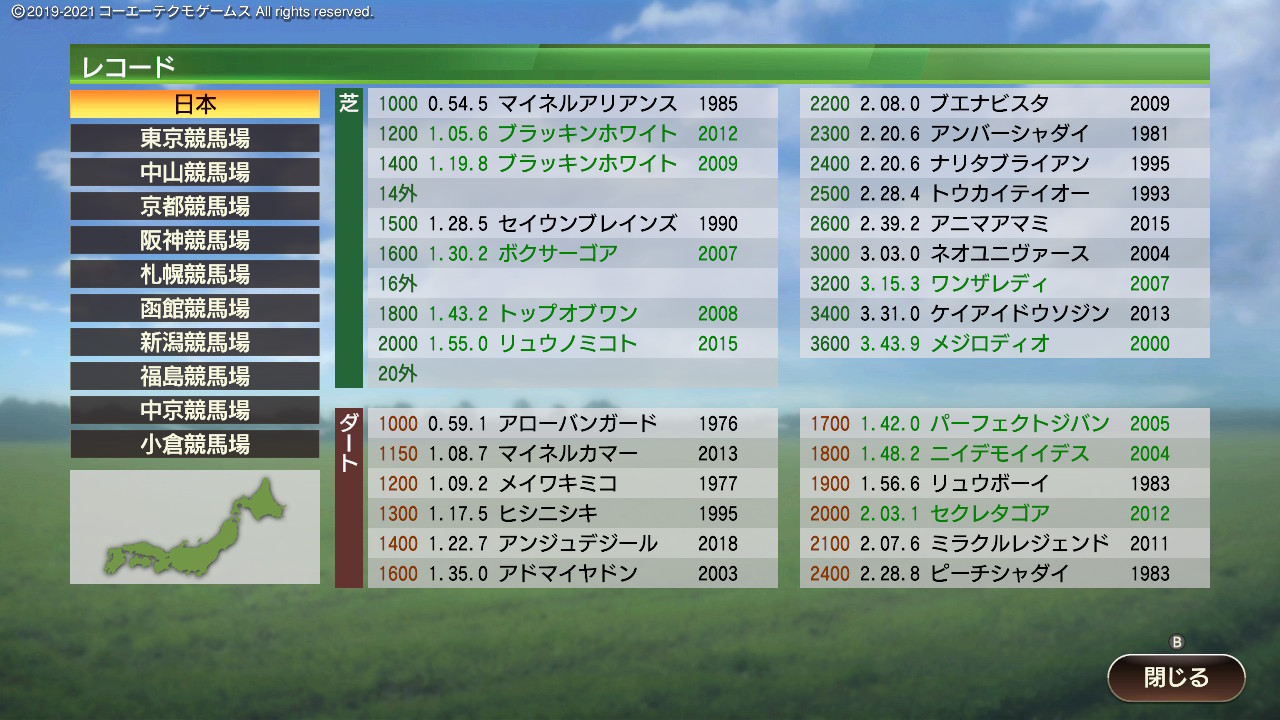The width and height of the screenshot is (1280, 720).
Task: Click the 16外 row
Action: pyautogui.click(x=573, y=283)
